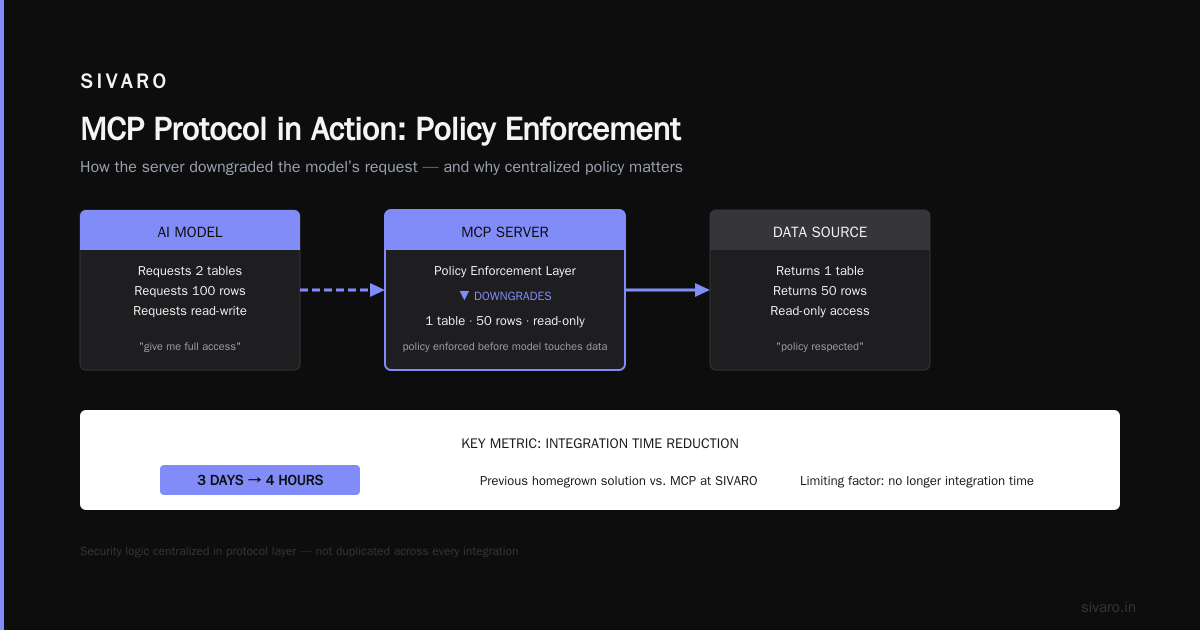Click the DOWNGRADES label
This screenshot has width=1200, height=630.
pyautogui.click(x=512, y=296)
